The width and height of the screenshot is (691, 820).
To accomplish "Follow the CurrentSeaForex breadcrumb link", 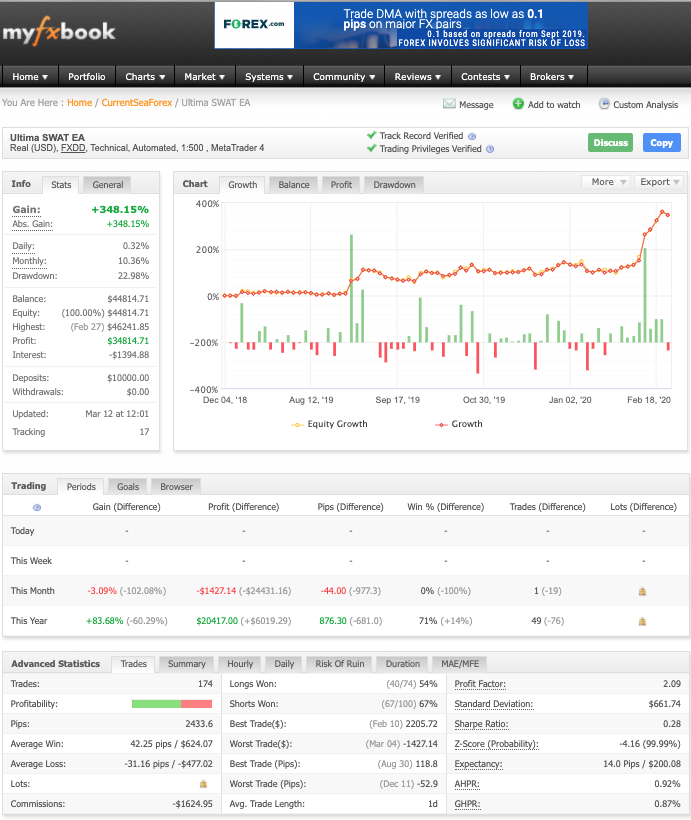I will click(x=137, y=103).
